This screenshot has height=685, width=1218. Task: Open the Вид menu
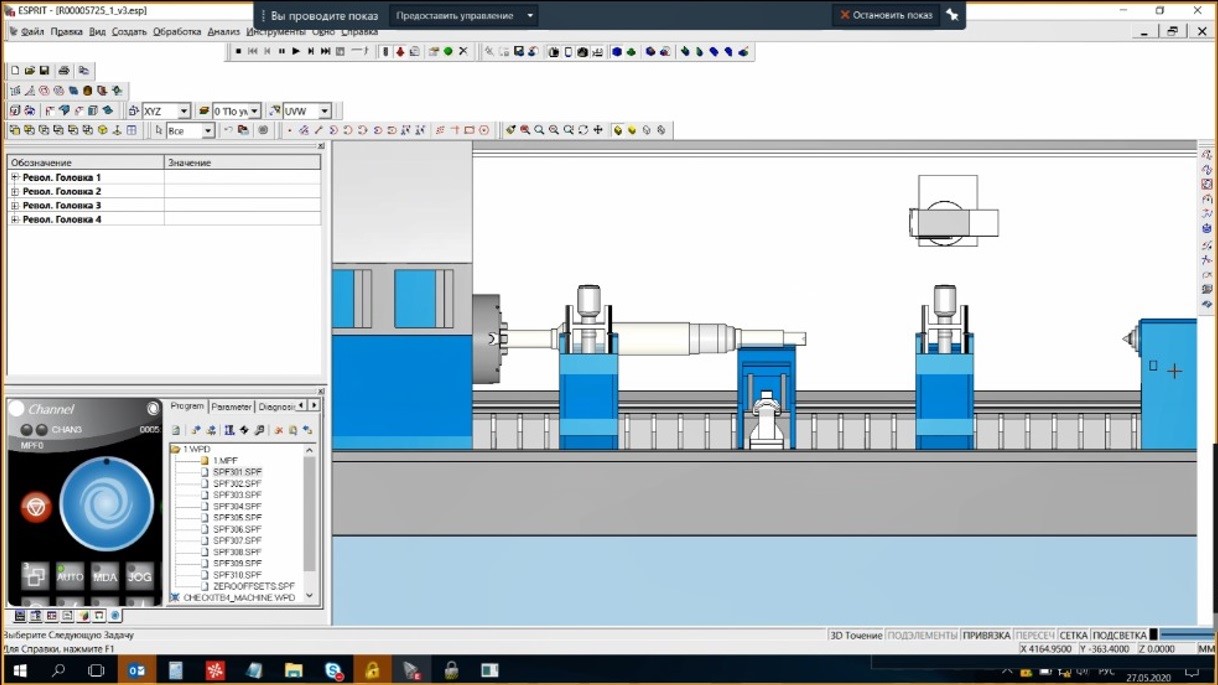[97, 31]
